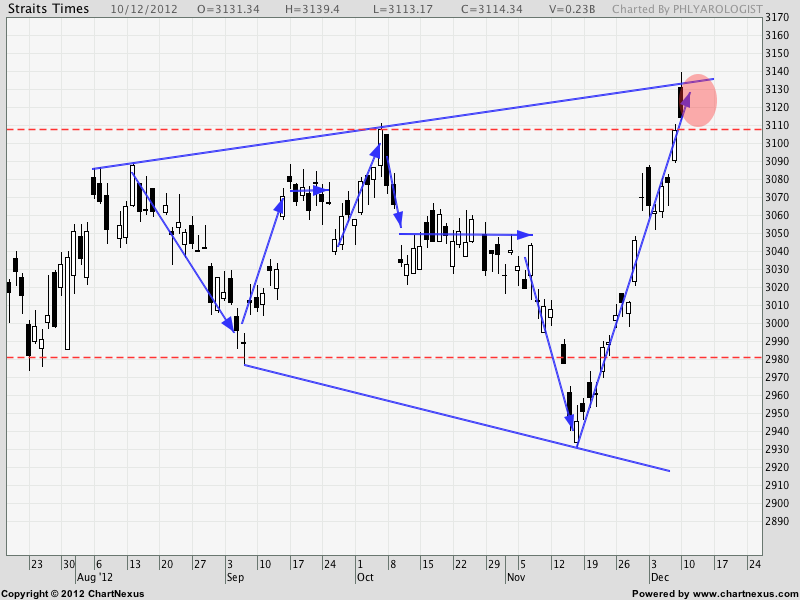Viewport: 800px width, 600px height.
Task: Click the horizontal blue arrow in early November
Action: tap(465, 235)
